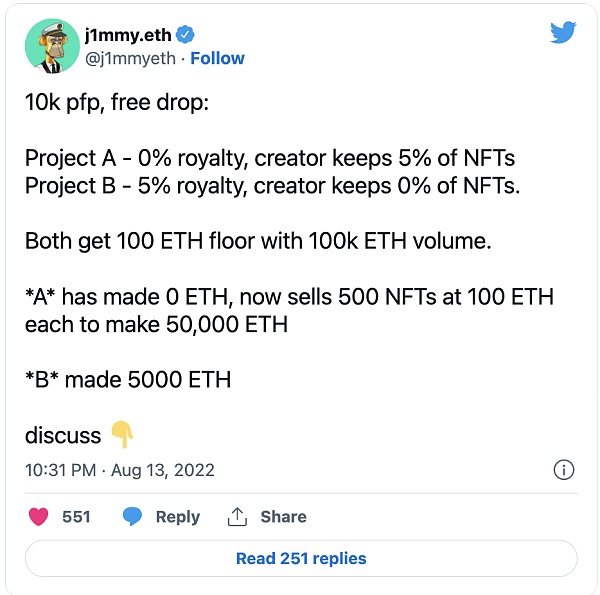Click the share upload arrow icon
600x595 pixels.
point(237,517)
